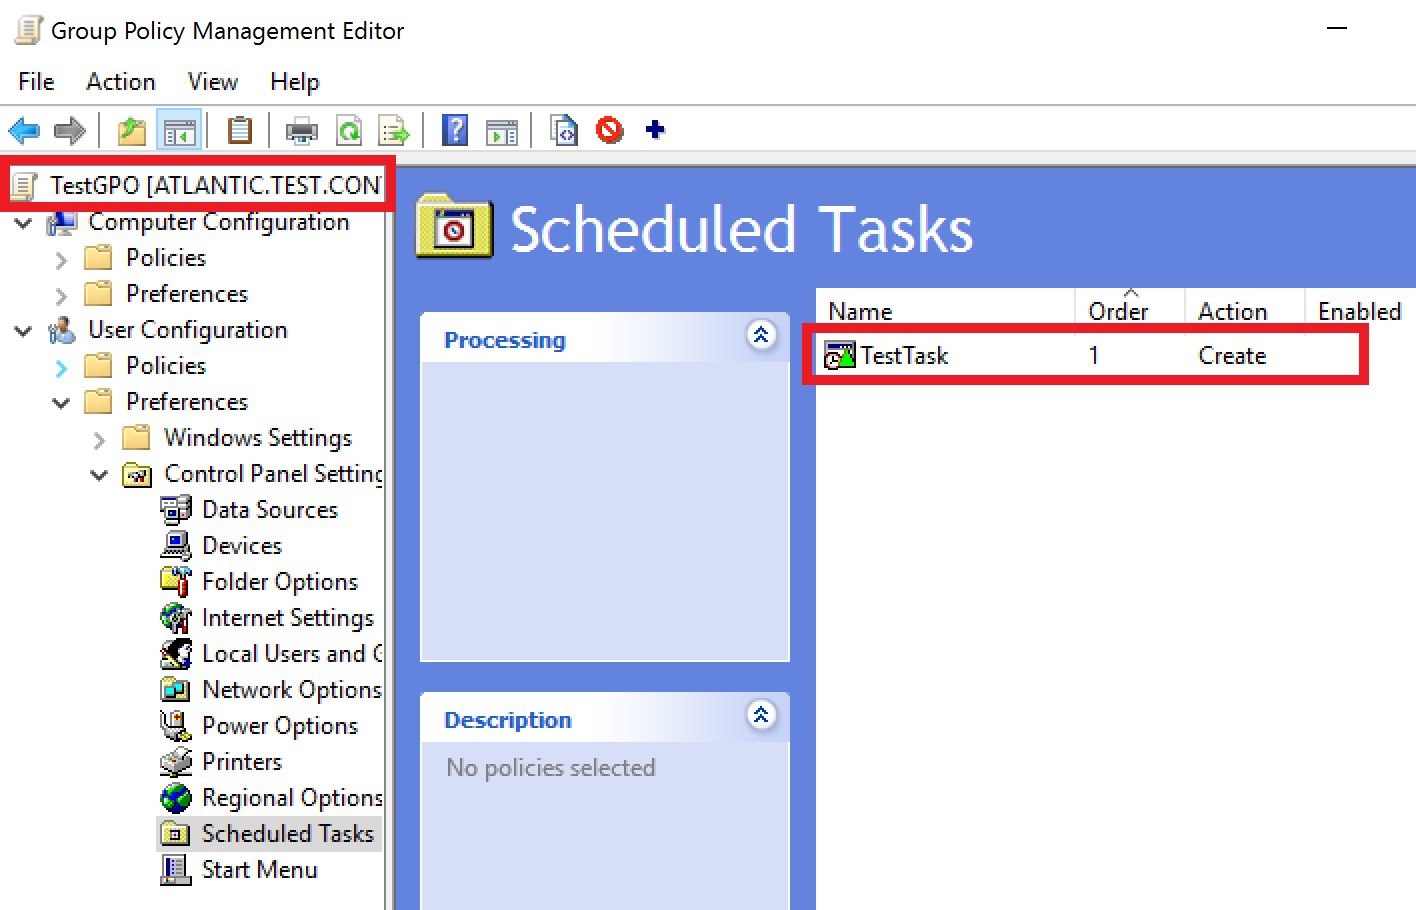Click the Paste clipboard toolbar icon

click(x=240, y=130)
